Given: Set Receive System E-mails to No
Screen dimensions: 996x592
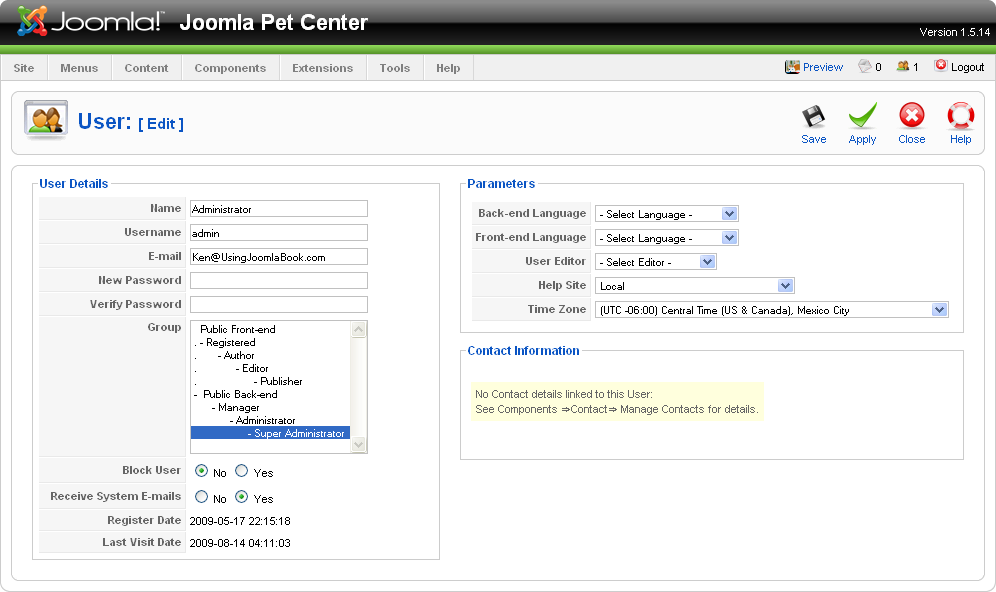Looking at the screenshot, I should (x=201, y=497).
